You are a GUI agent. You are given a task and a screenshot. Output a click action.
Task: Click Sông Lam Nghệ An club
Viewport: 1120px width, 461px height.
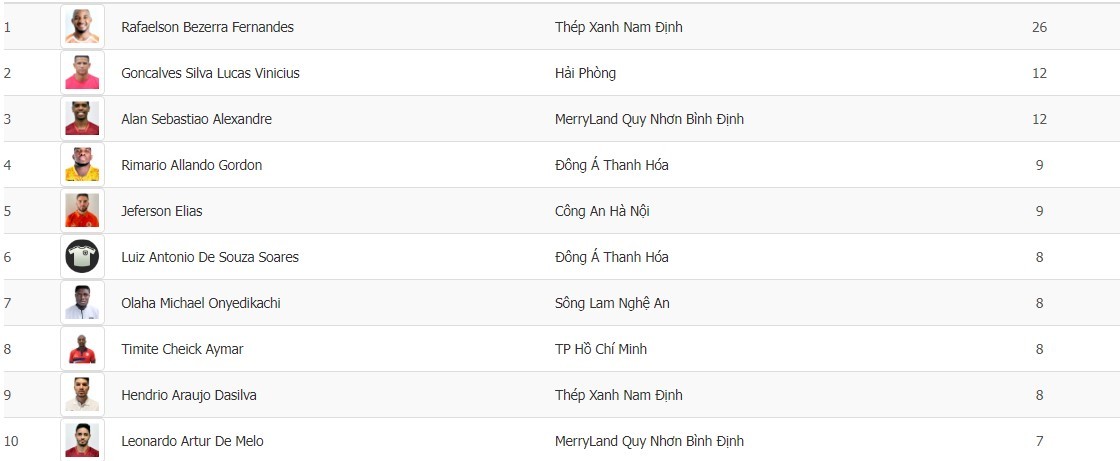[612, 303]
